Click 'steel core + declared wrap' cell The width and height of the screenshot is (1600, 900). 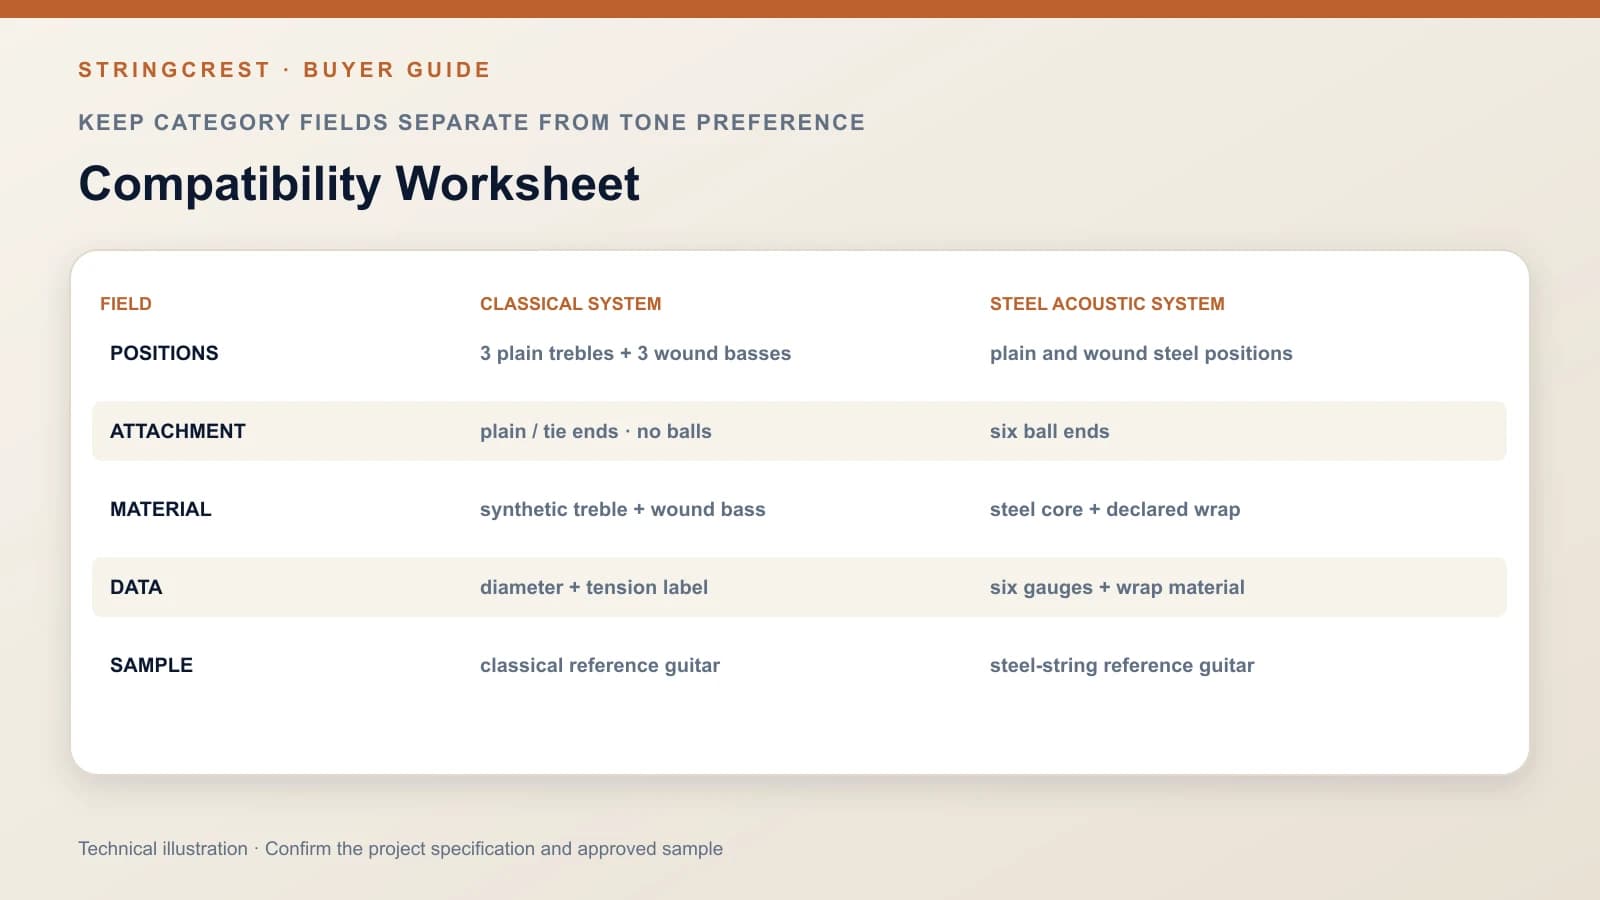click(1115, 509)
